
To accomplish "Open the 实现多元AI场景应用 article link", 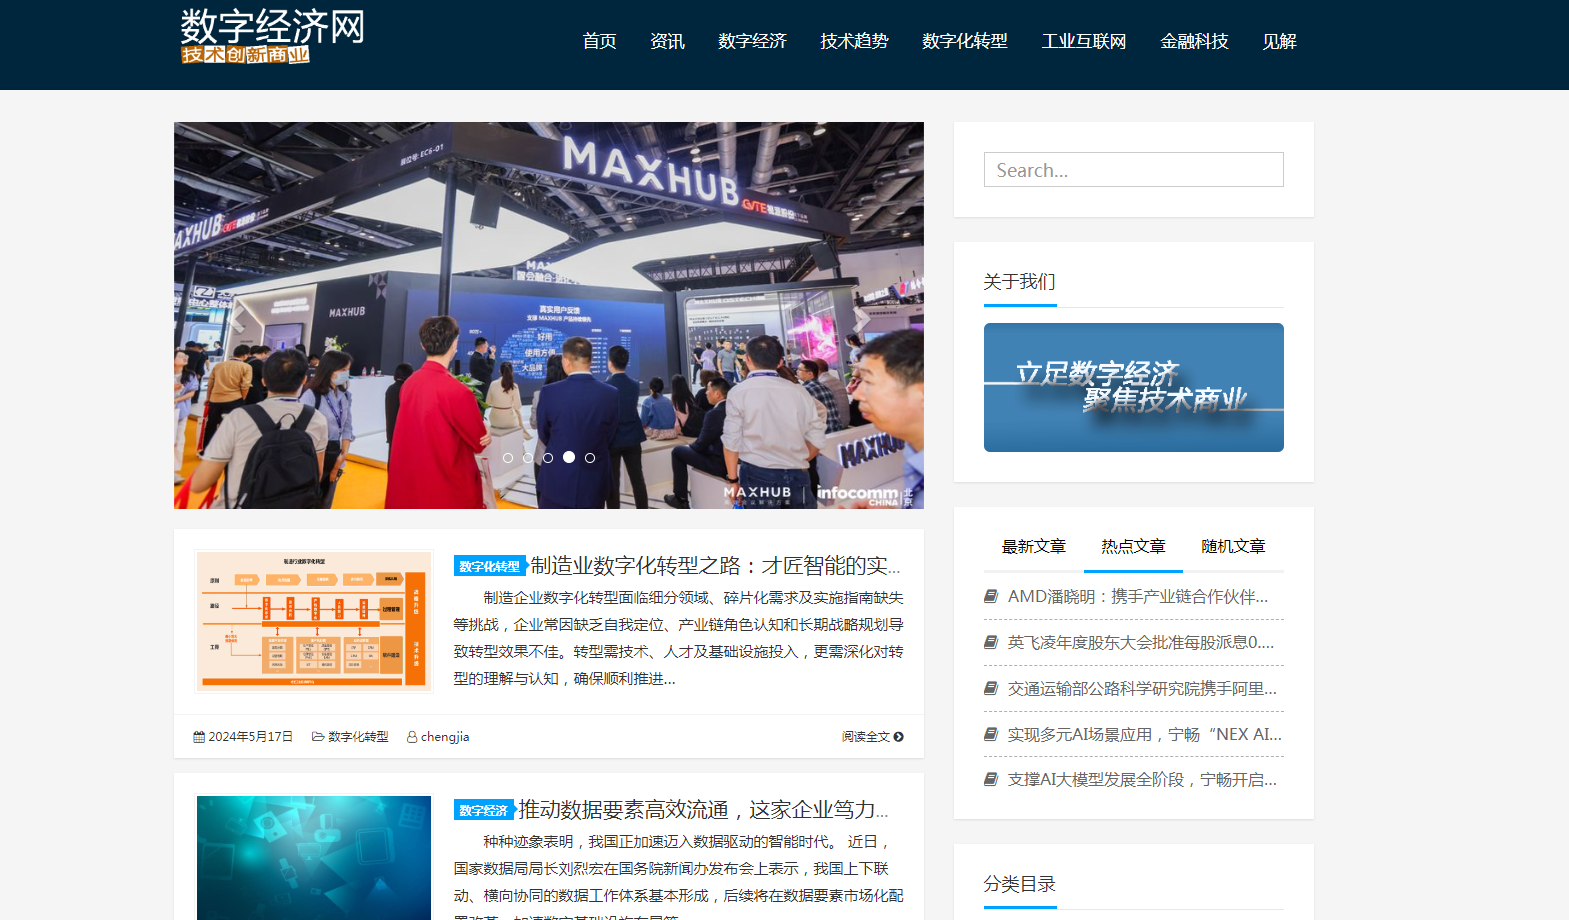I will tap(1145, 734).
